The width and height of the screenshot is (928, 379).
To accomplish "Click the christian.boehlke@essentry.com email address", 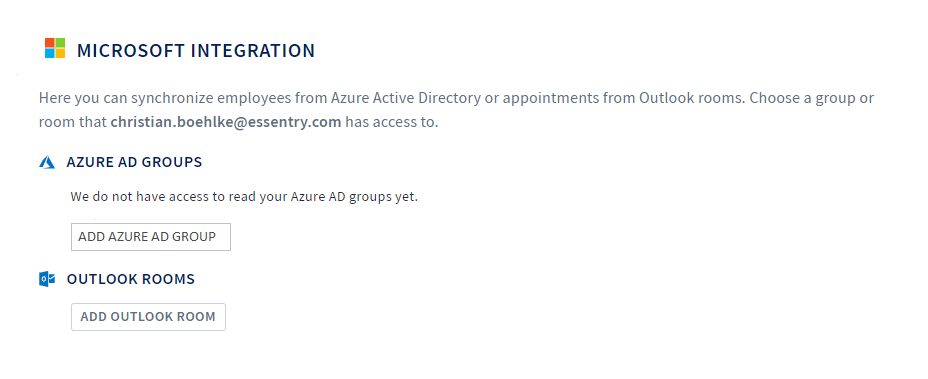I will pyautogui.click(x=225, y=123).
